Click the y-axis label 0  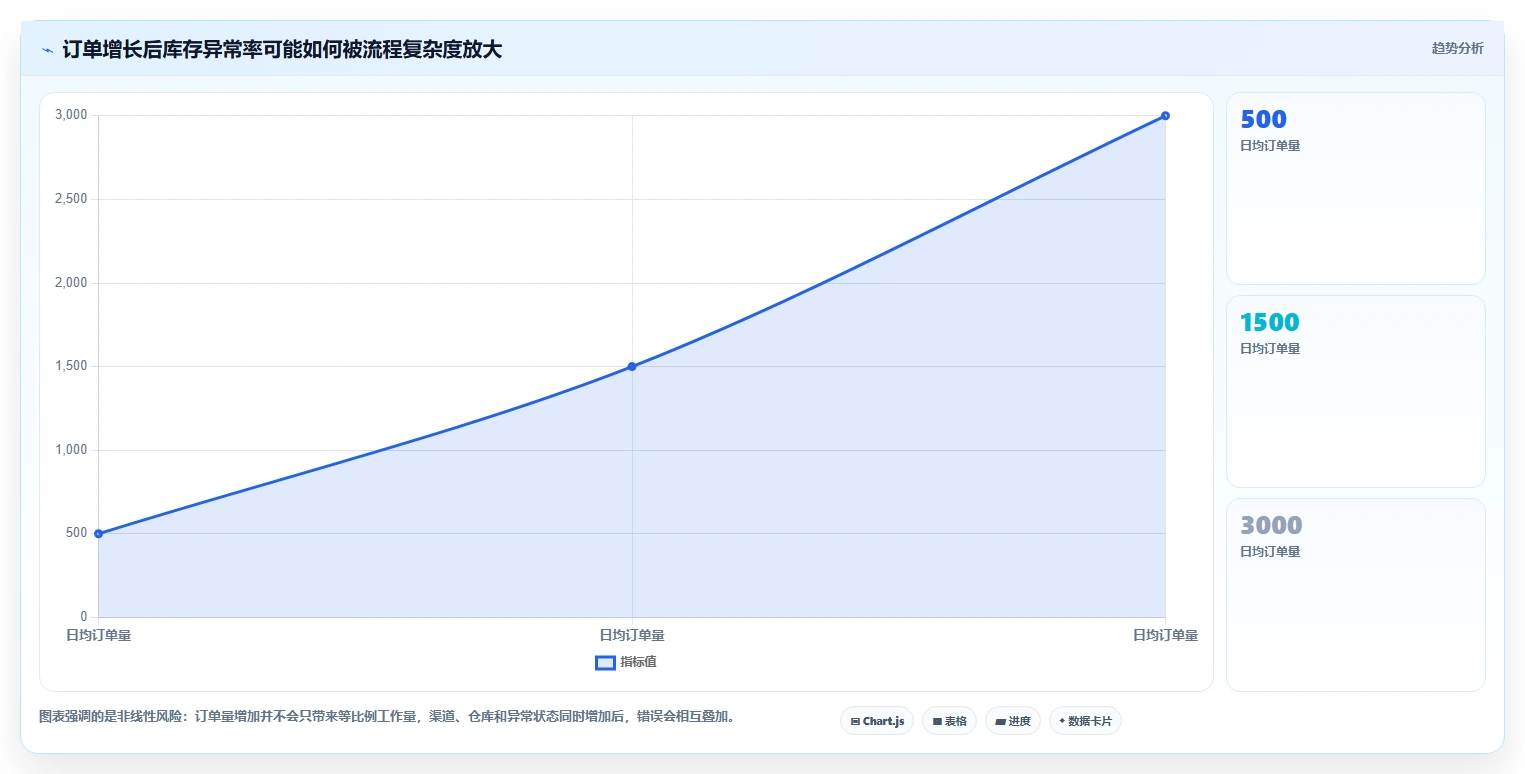[x=84, y=617]
